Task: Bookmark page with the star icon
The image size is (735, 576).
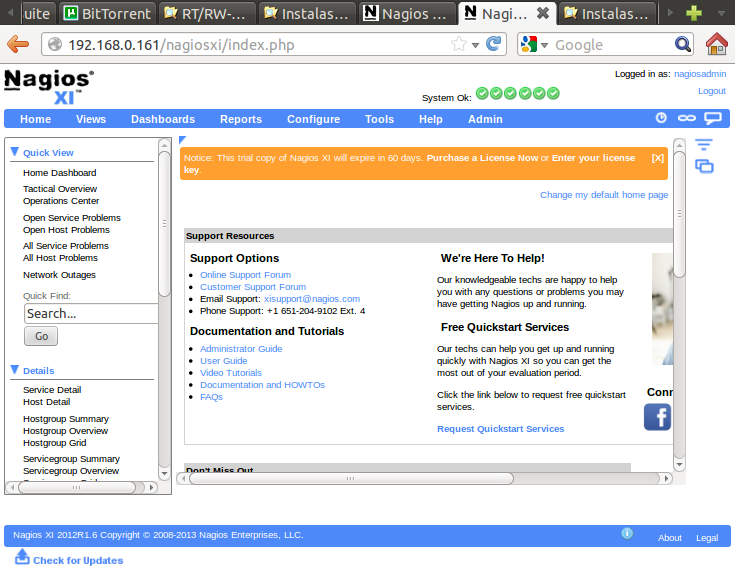Action: pyautogui.click(x=459, y=45)
